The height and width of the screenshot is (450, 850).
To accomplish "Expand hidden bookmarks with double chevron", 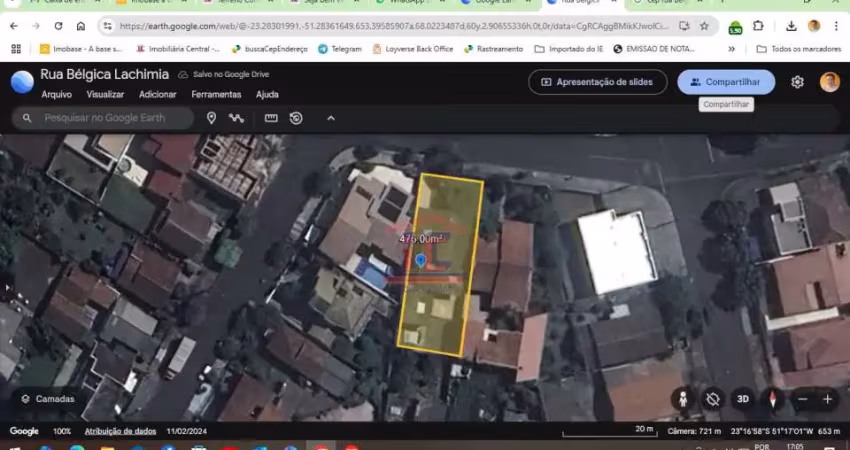I will click(741, 48).
